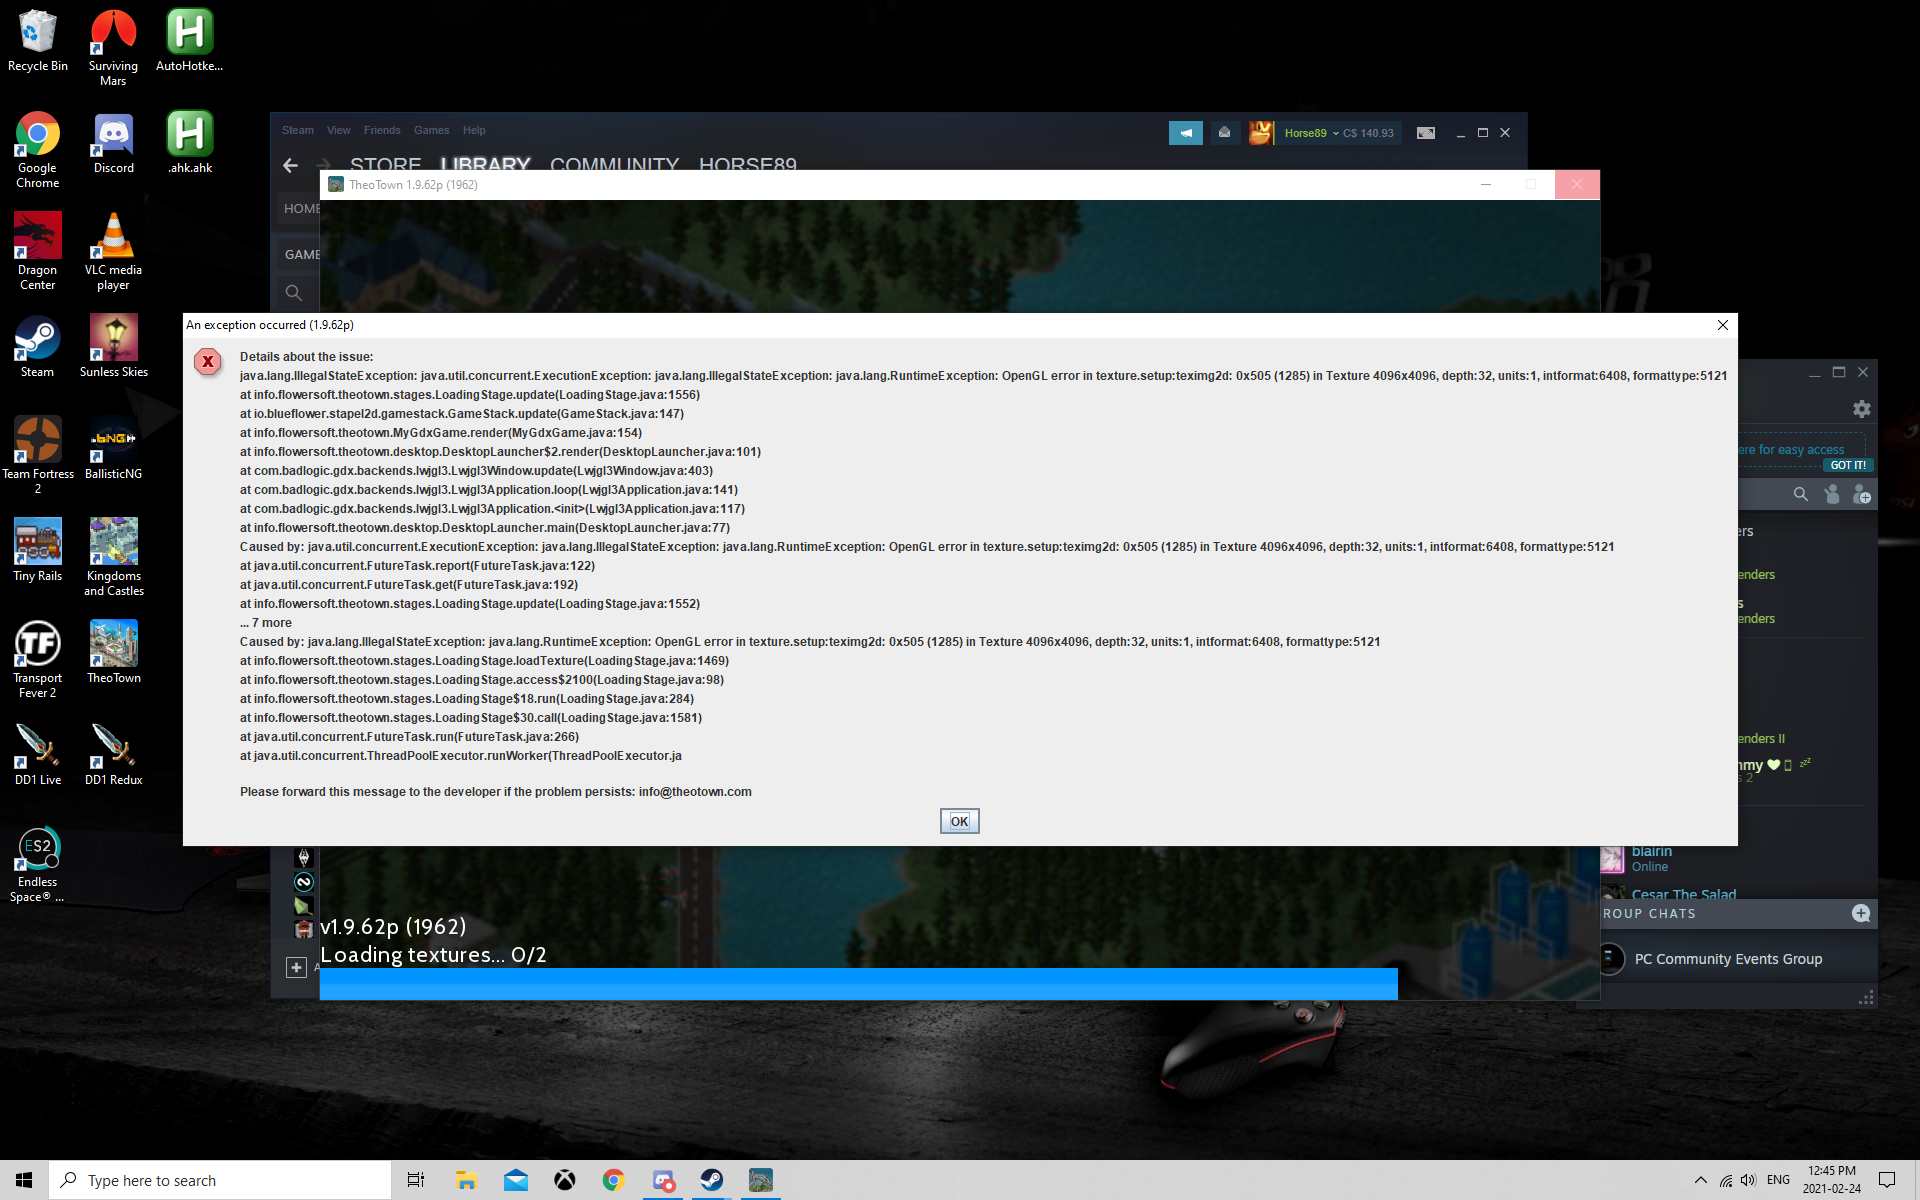
Task: Close the exception occurred dialog
Action: 1722,325
